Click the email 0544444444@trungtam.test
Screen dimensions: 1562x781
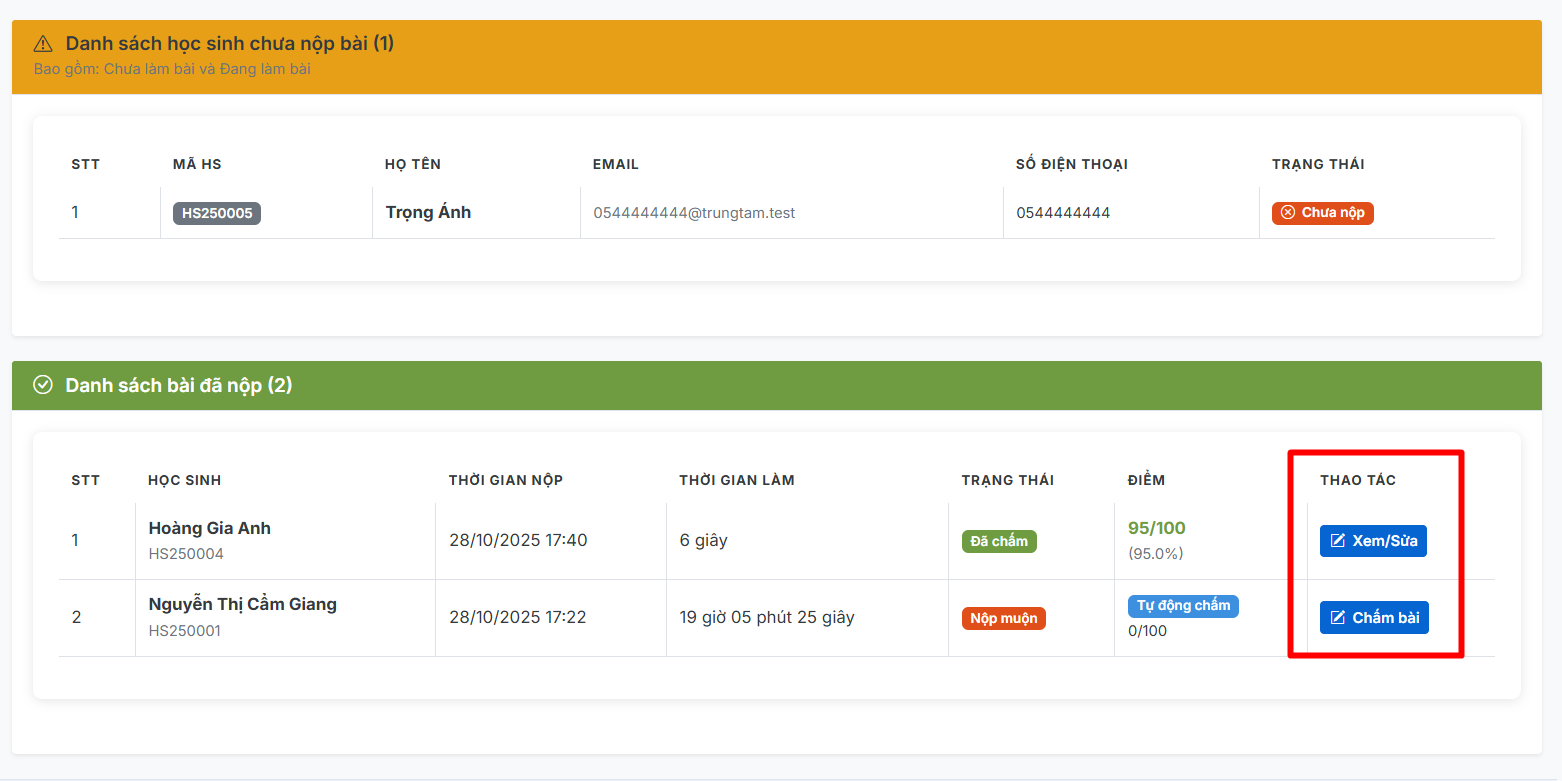[x=694, y=213]
